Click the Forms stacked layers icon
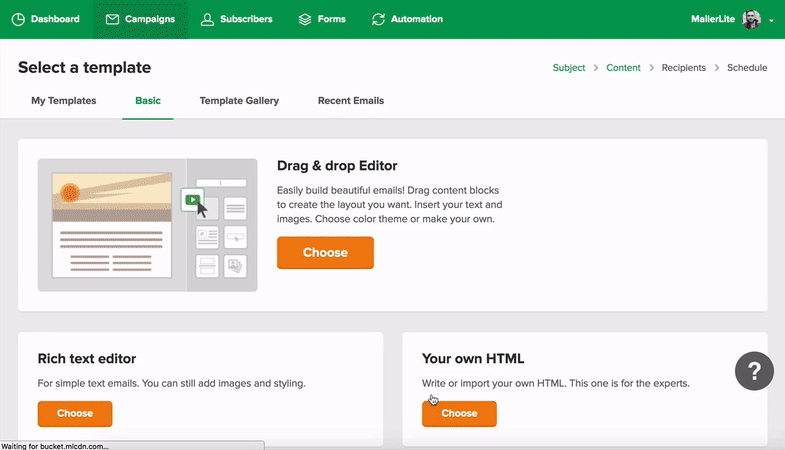785x450 pixels. pyautogui.click(x=305, y=20)
